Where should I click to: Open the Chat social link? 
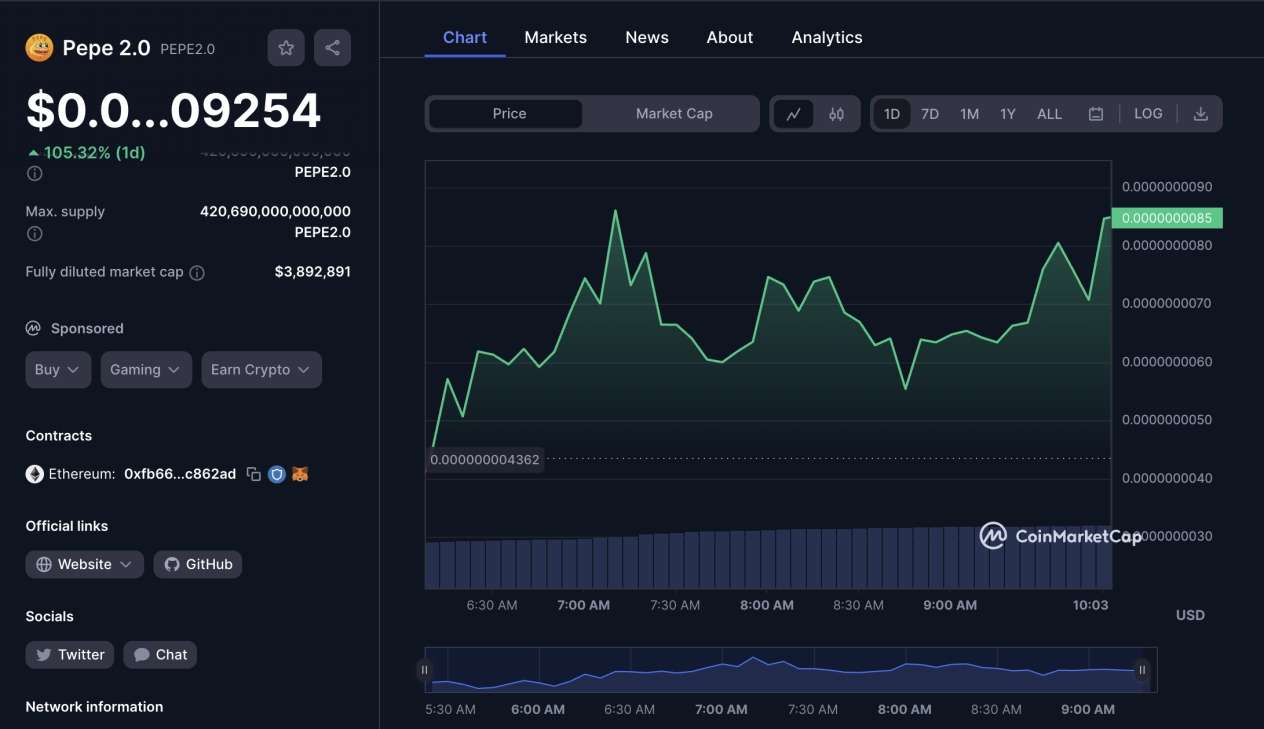160,655
